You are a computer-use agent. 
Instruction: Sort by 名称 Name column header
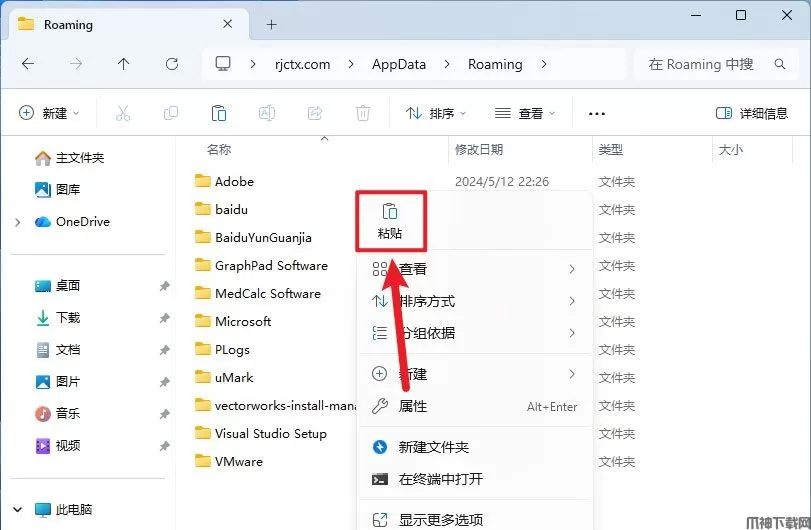(219, 150)
